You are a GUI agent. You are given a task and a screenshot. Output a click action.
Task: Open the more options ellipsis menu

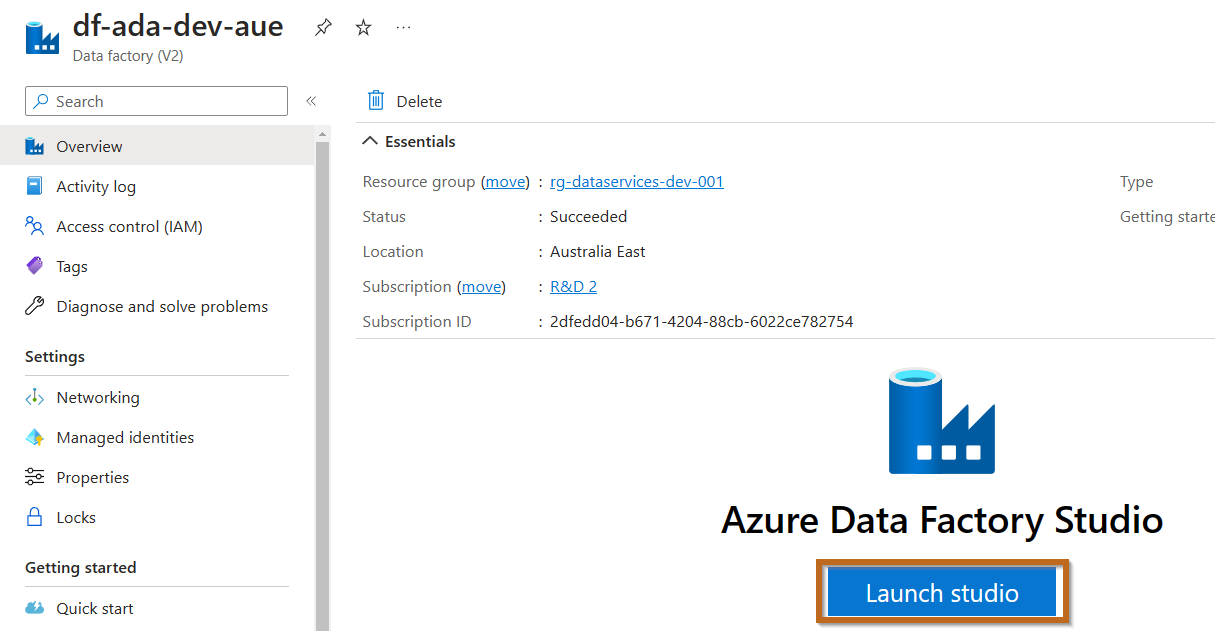click(x=404, y=28)
